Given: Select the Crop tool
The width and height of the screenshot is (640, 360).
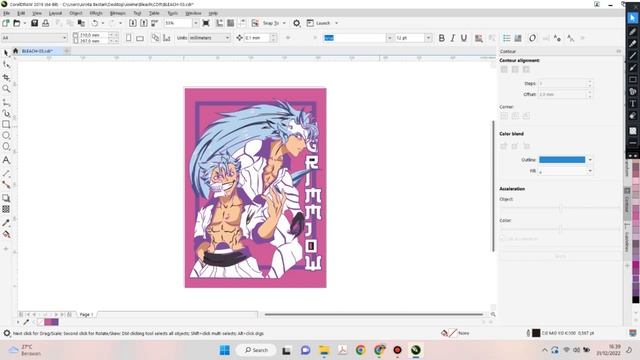Looking at the screenshot, I should (x=6, y=77).
